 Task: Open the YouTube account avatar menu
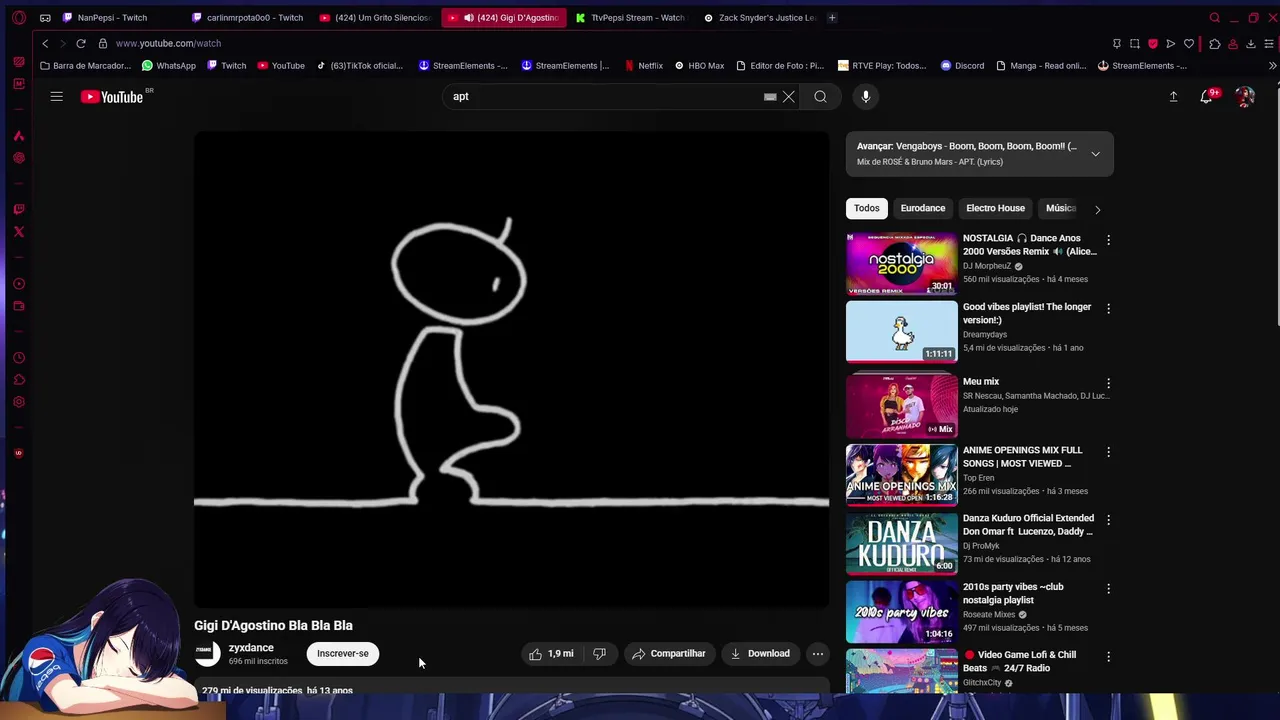pyautogui.click(x=1245, y=97)
